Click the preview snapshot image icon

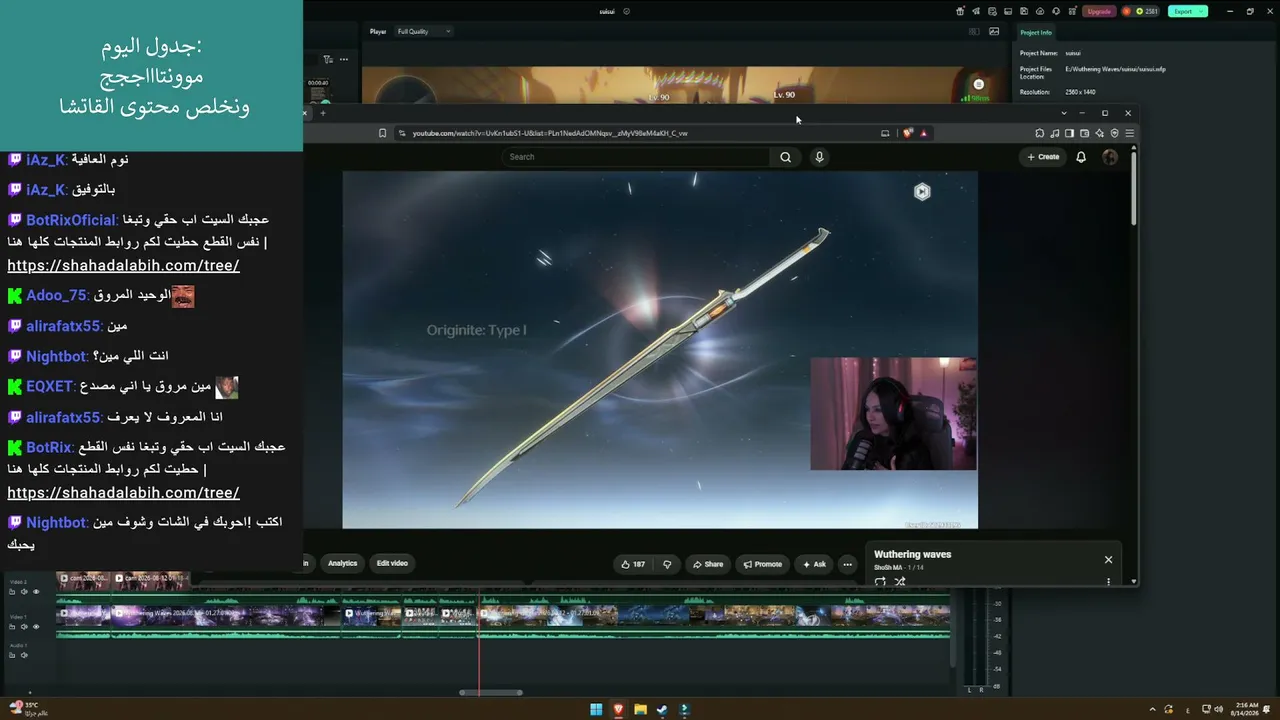pos(994,31)
